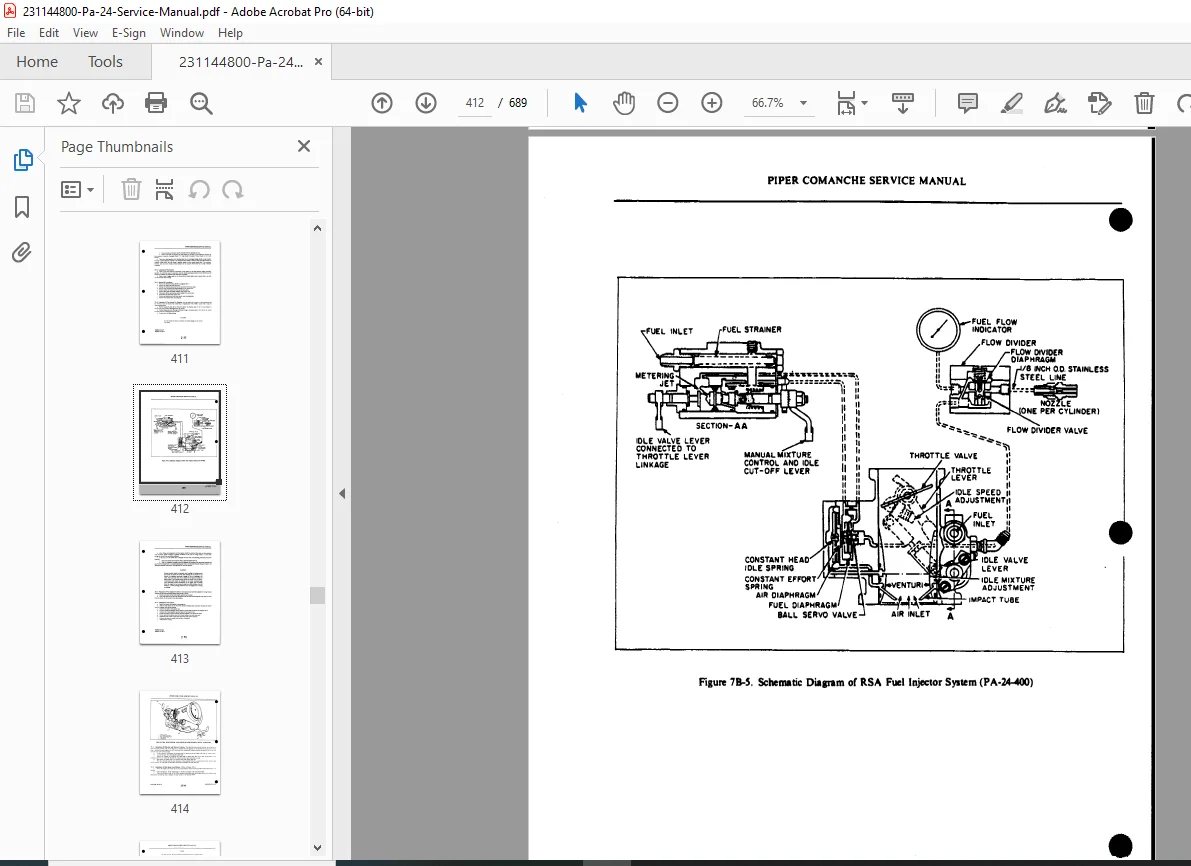The image size is (1191, 866).
Task: Rotate page counterclockwise in thumbnails panel
Action: coord(199,189)
